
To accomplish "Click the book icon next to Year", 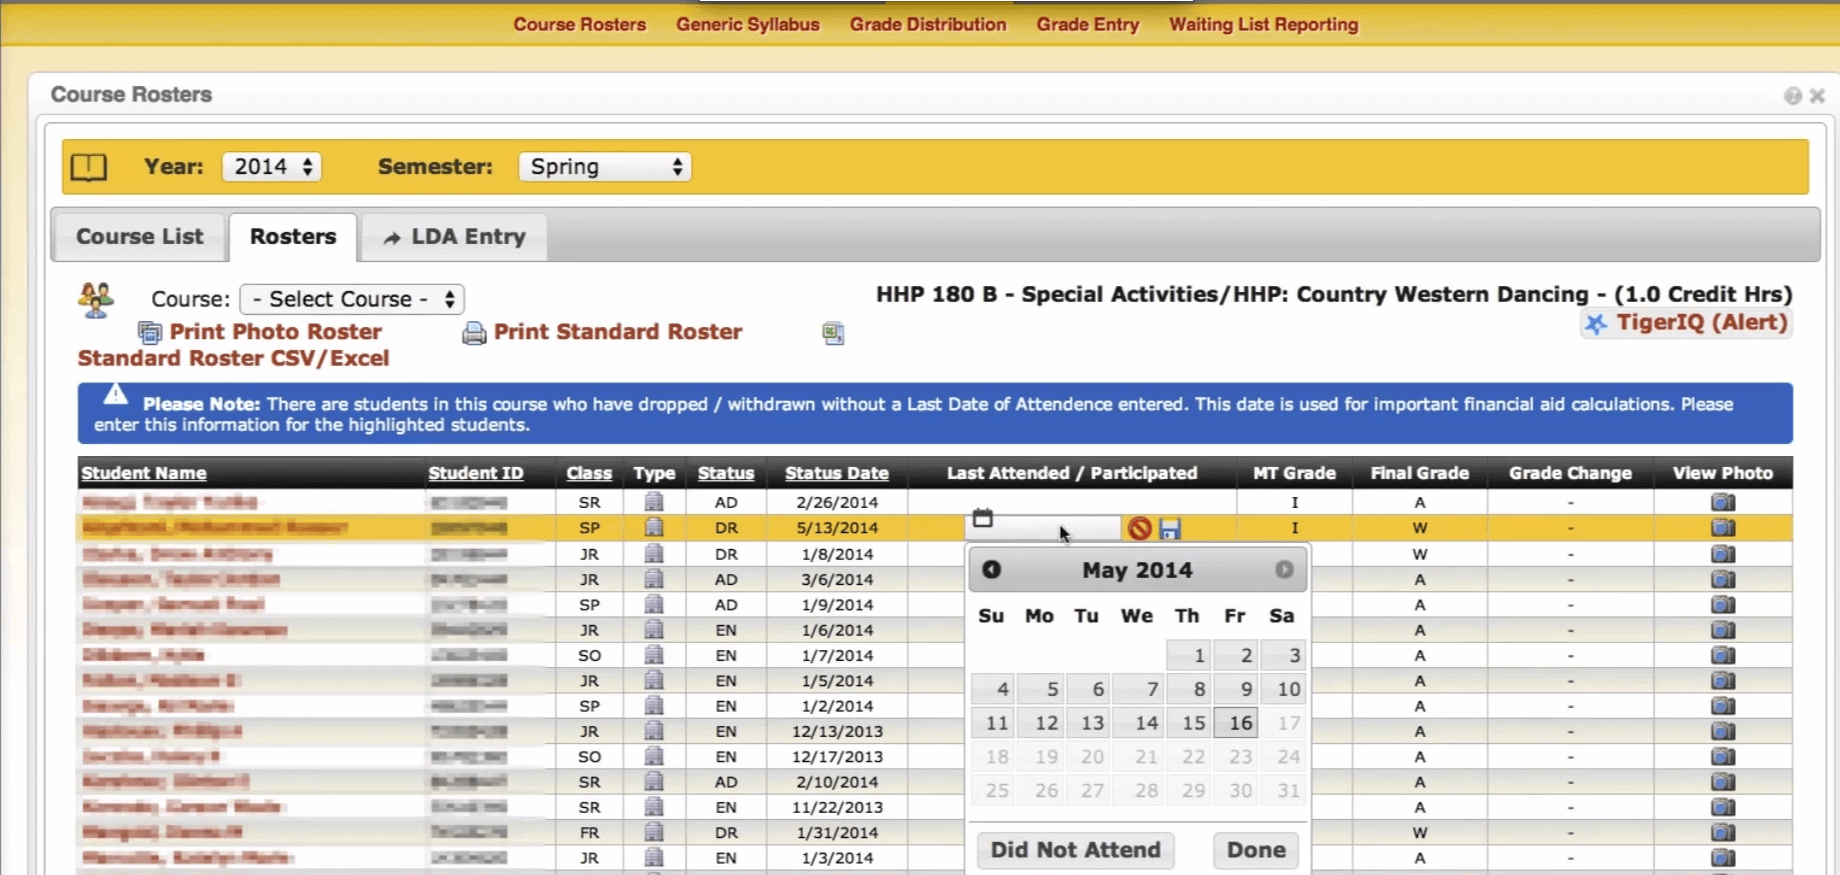I will pos(89,167).
